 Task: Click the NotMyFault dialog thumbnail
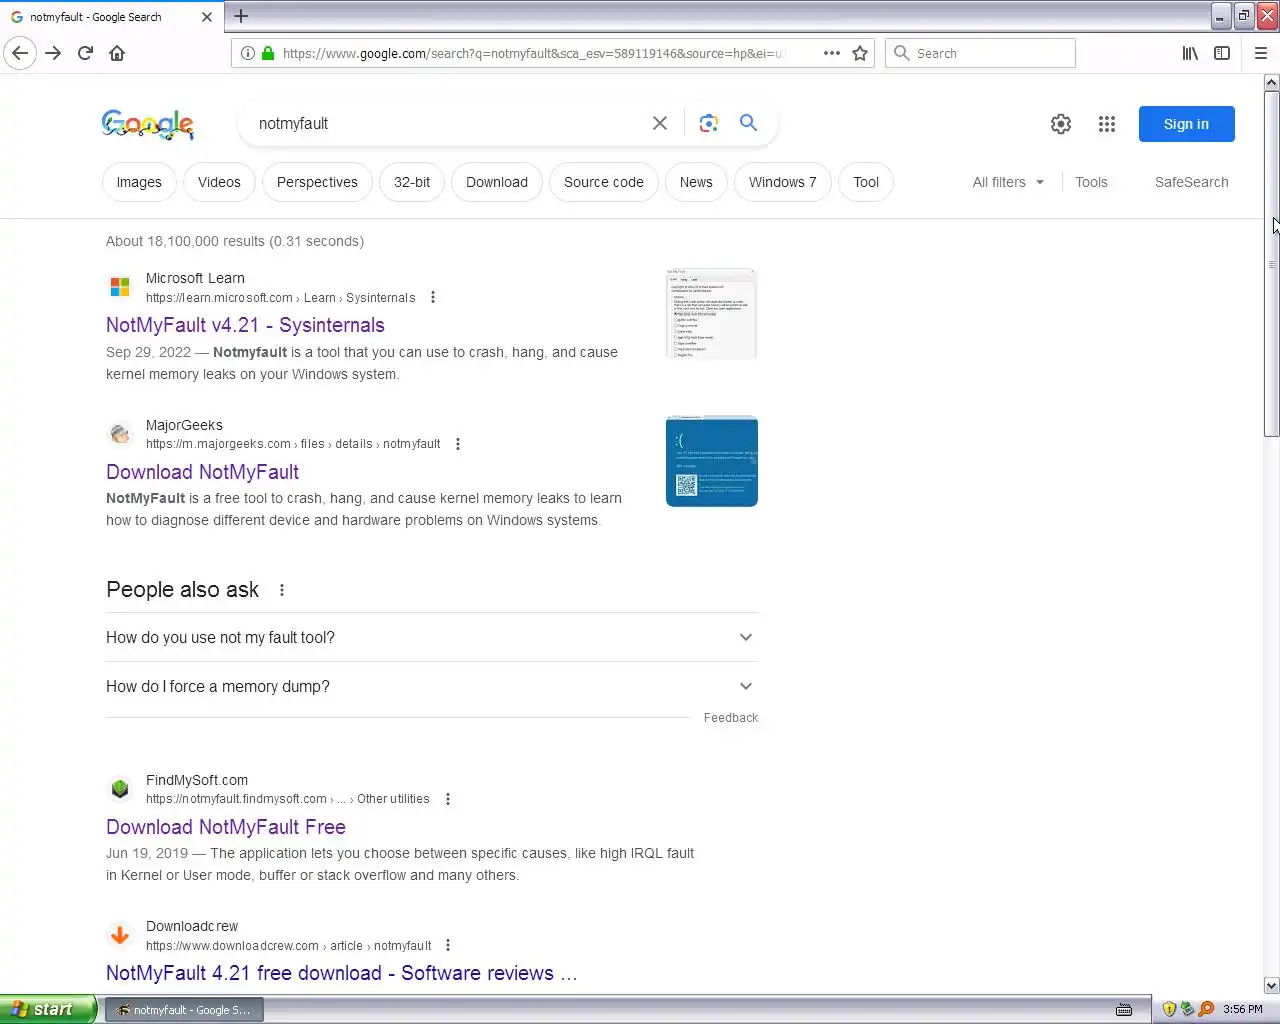[712, 314]
